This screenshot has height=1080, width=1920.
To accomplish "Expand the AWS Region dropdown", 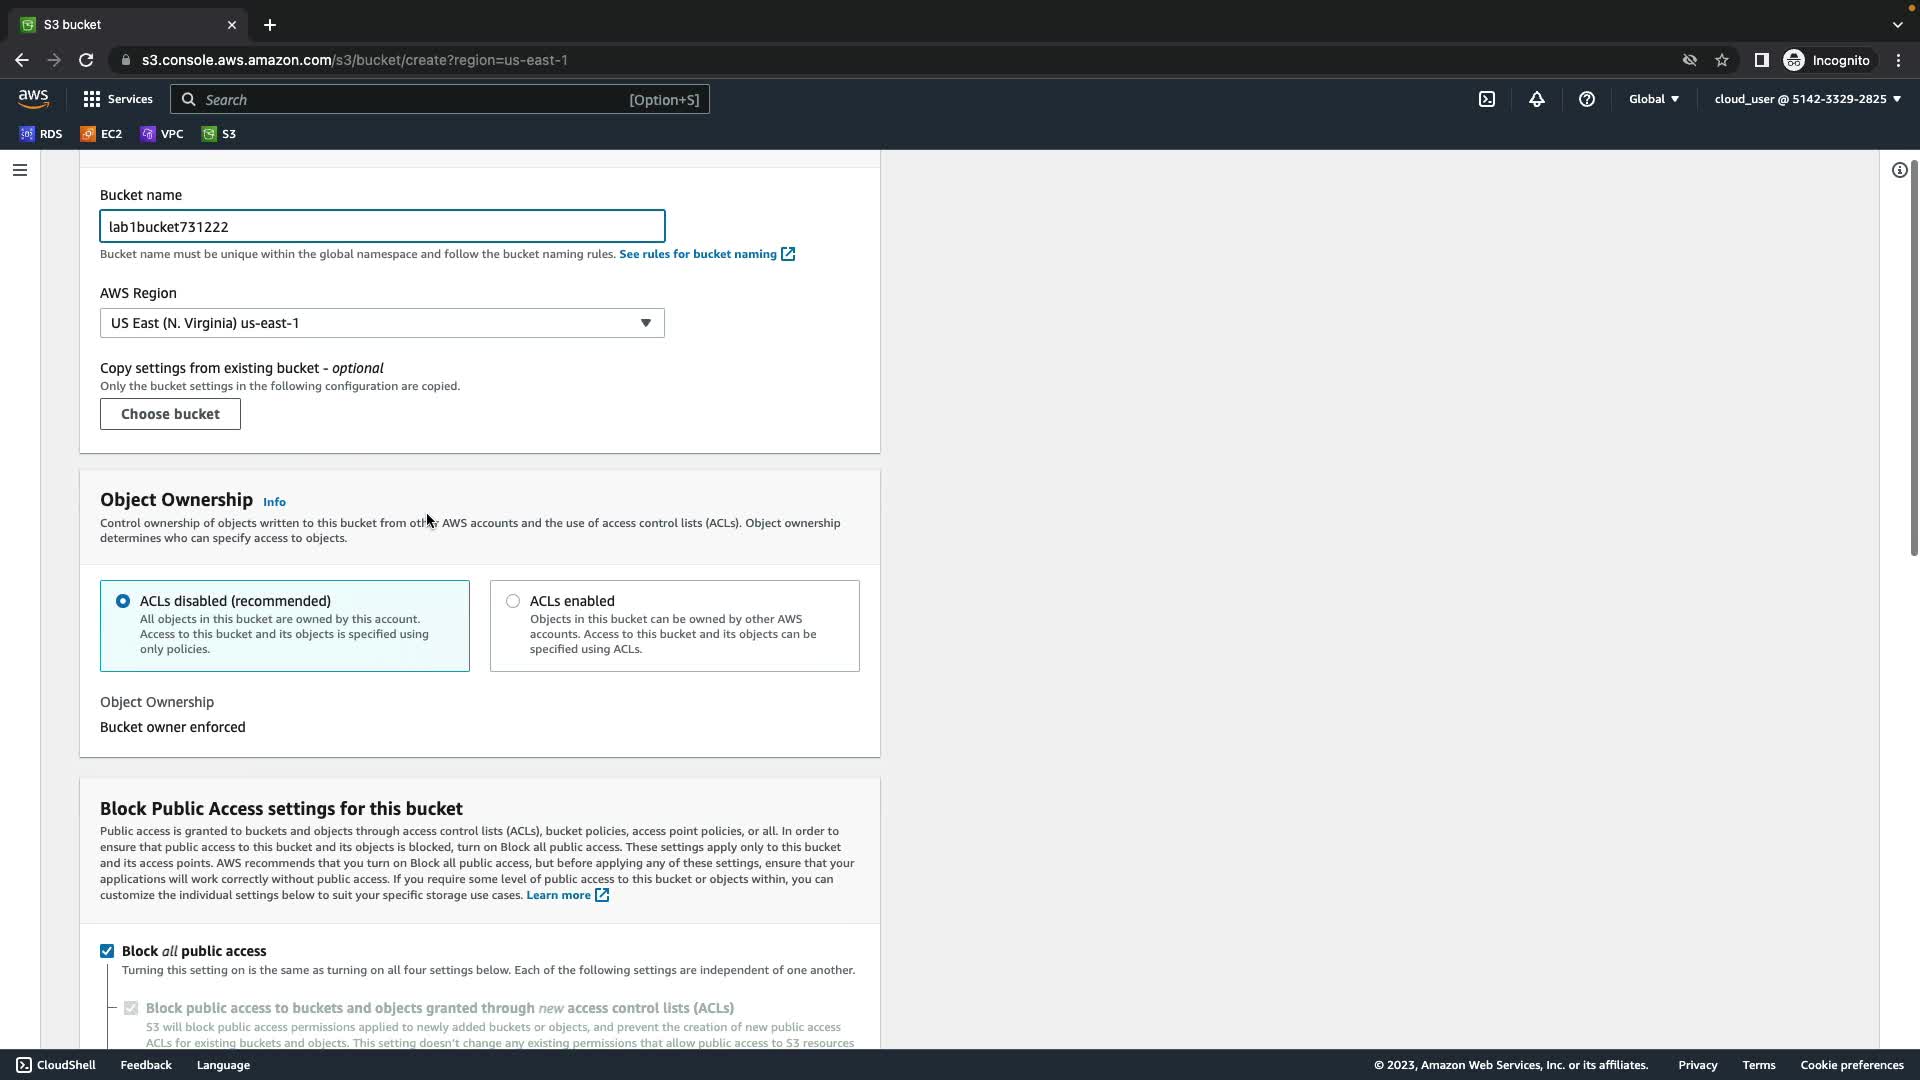I will click(x=382, y=323).
